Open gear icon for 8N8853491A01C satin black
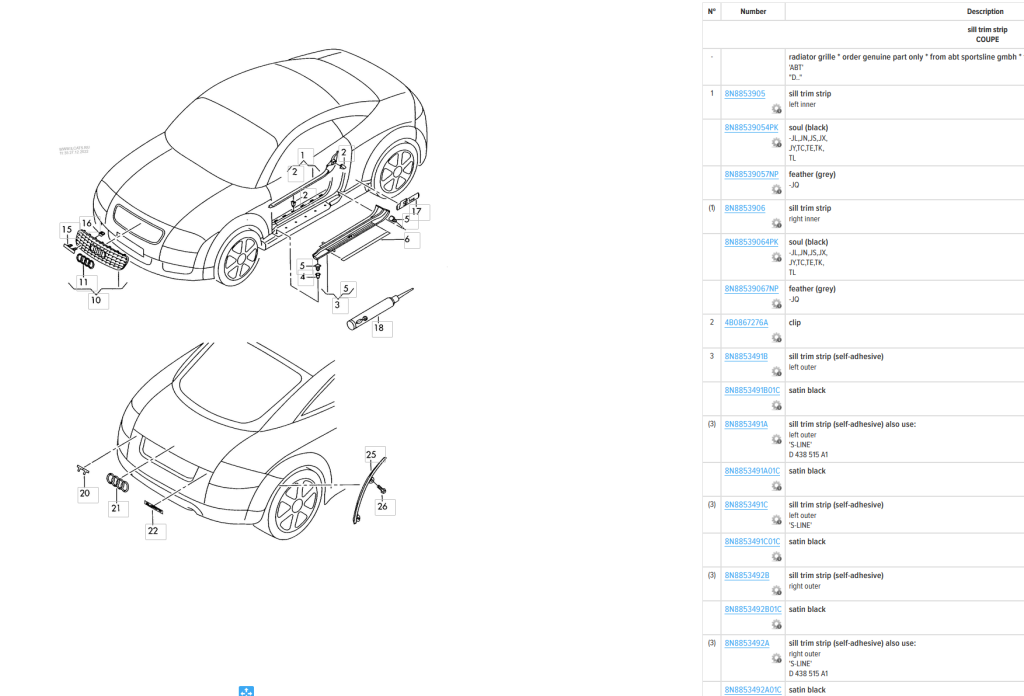1024x696 pixels. pyautogui.click(x=776, y=485)
